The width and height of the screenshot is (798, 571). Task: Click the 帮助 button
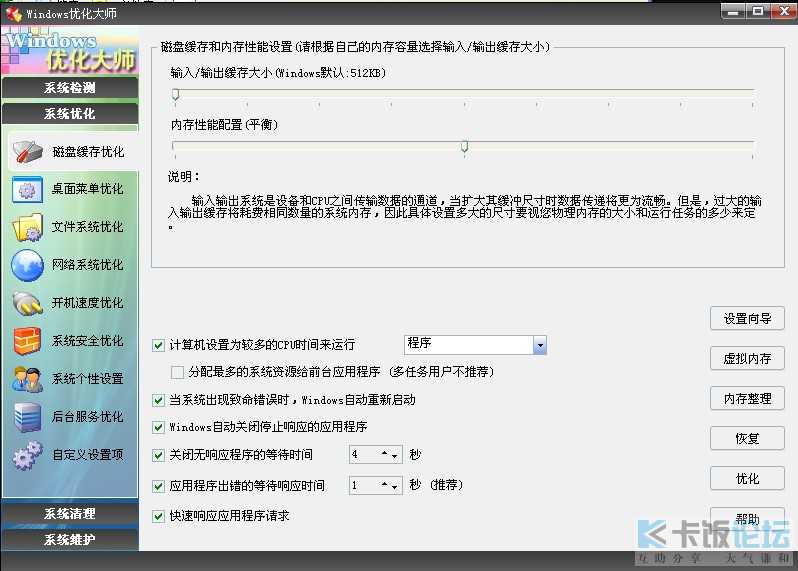coord(747,519)
